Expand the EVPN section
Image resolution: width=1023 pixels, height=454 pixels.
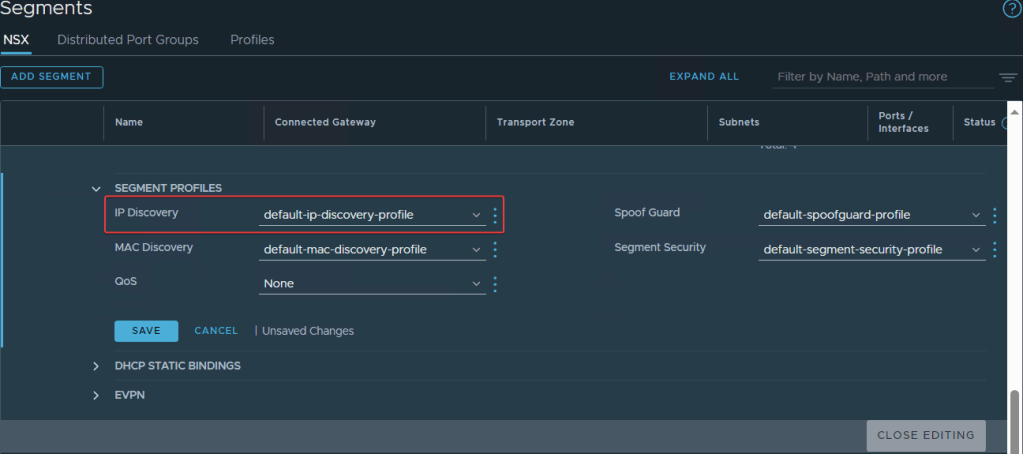pos(96,395)
